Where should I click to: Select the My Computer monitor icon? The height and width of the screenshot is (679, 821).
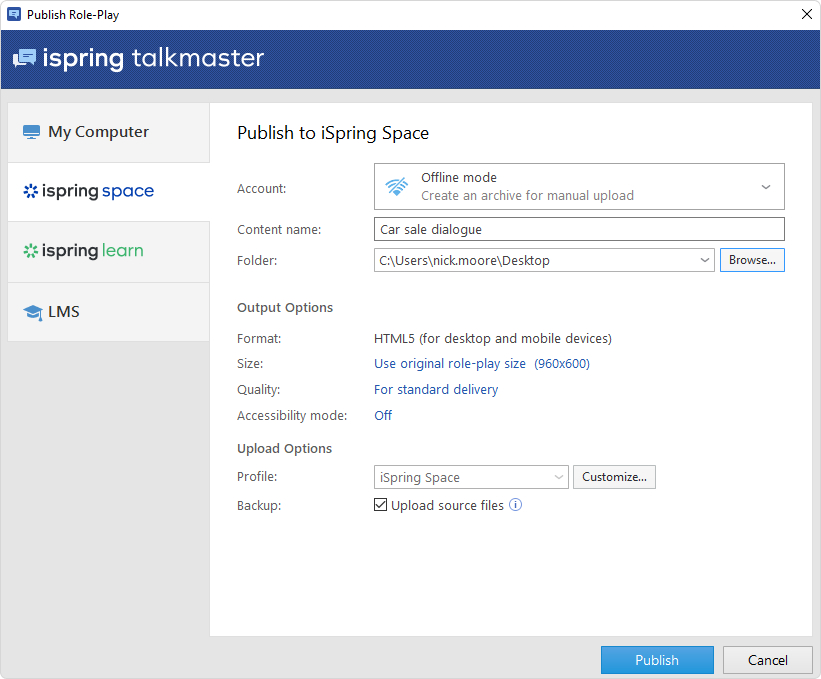click(x=31, y=131)
